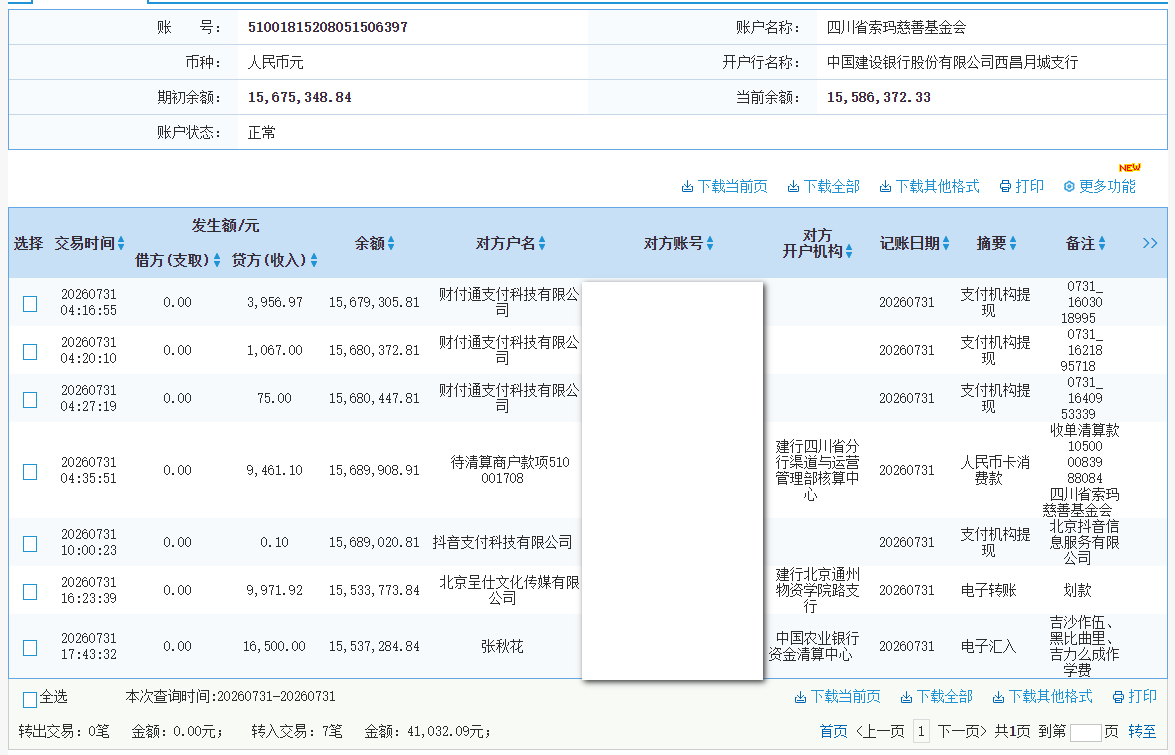Download current page from top toolbar

(x=725, y=187)
